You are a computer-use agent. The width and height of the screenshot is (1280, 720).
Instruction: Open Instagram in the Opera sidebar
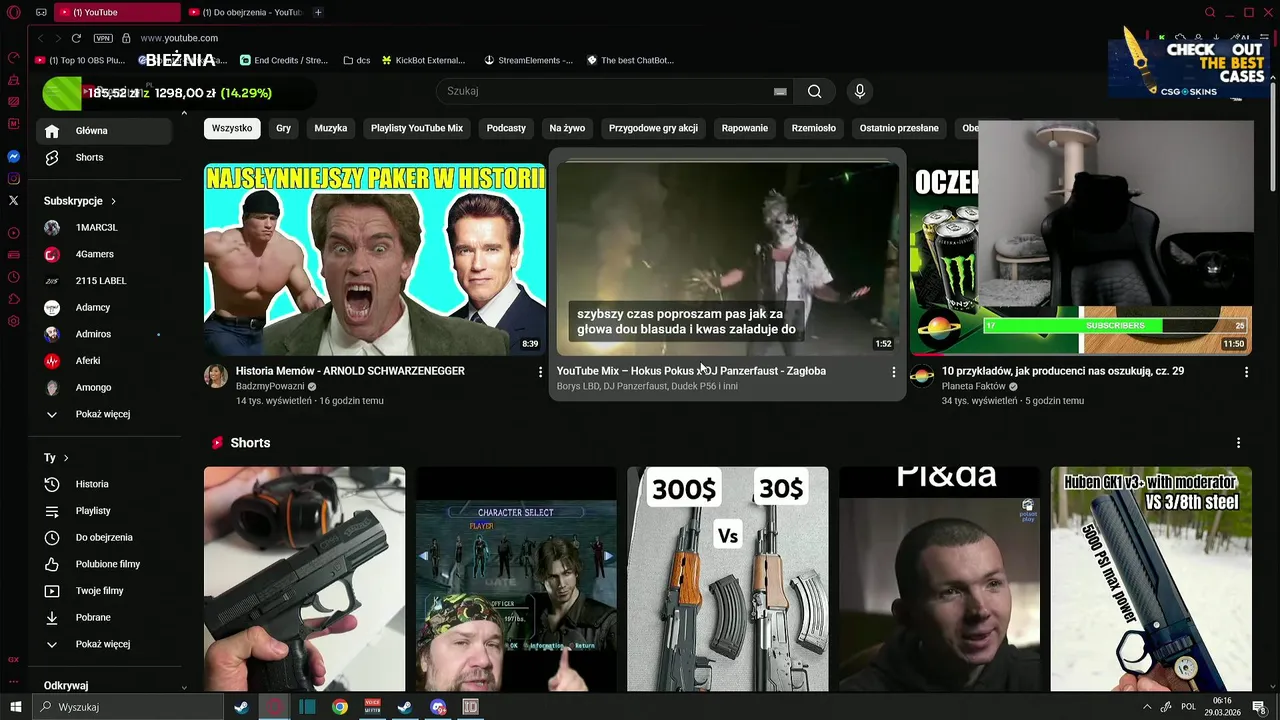(14, 179)
